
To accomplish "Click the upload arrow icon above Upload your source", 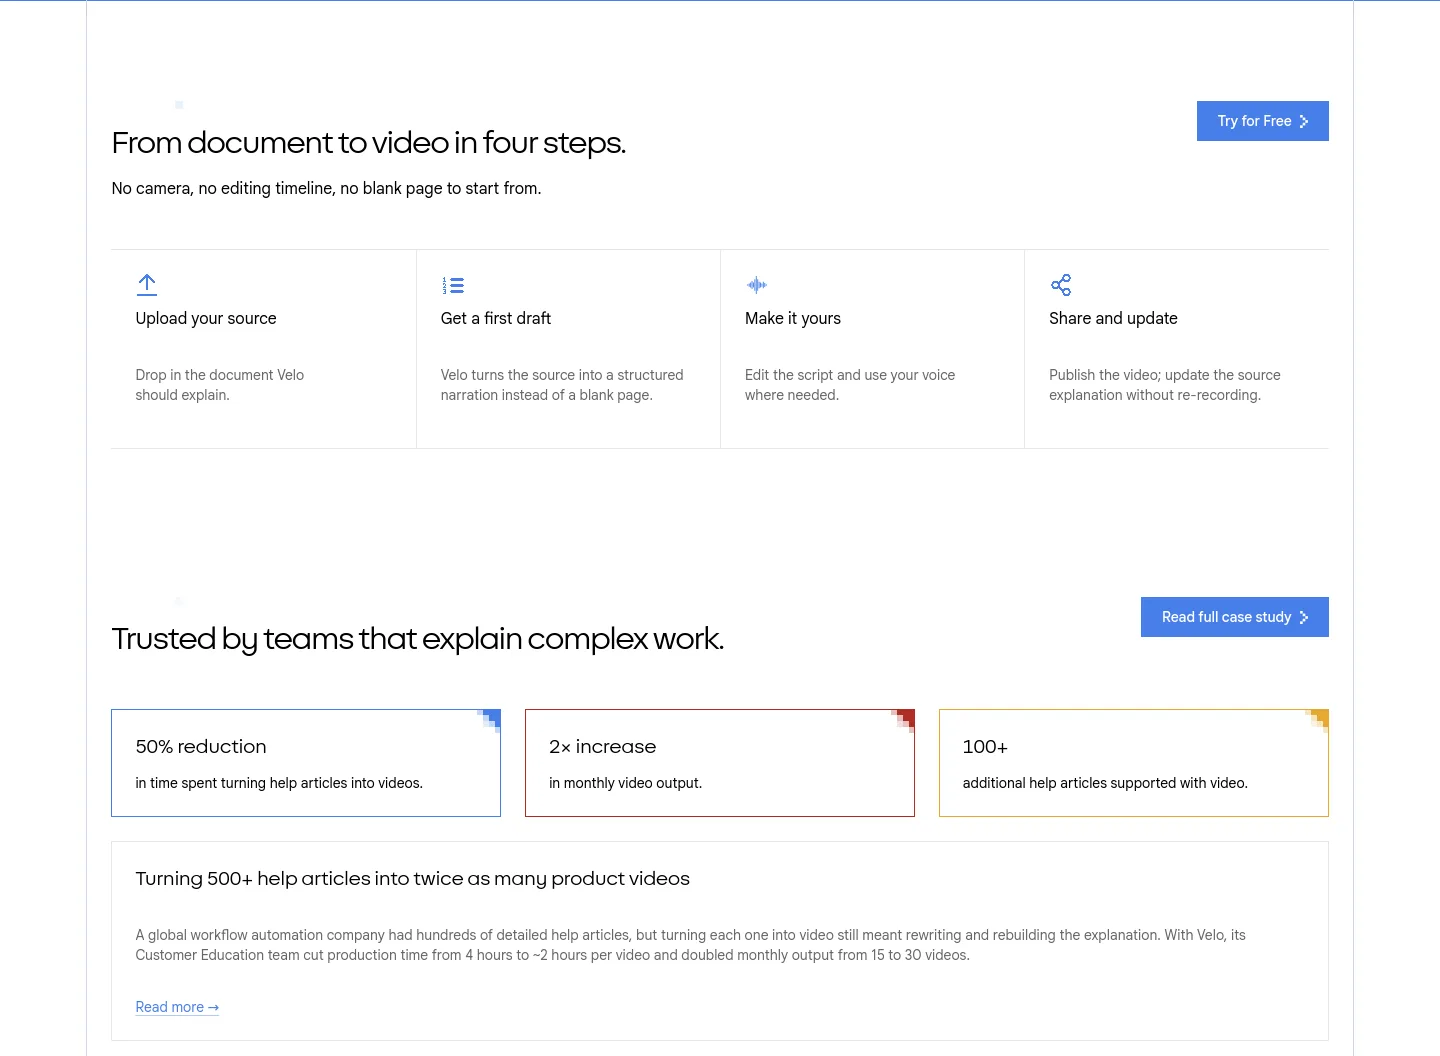I will [x=147, y=285].
